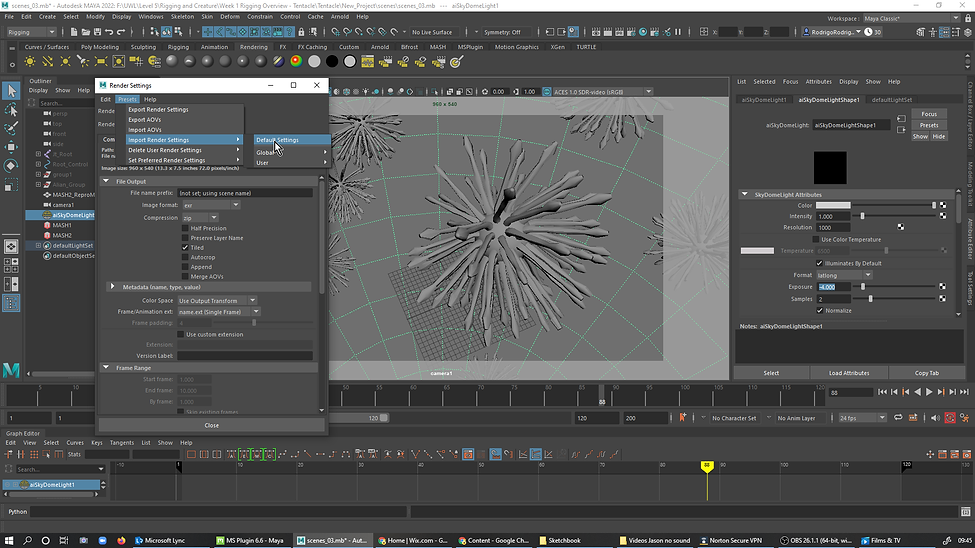Go to end of playback range
The height and width of the screenshot is (548, 975).
pos(964,392)
